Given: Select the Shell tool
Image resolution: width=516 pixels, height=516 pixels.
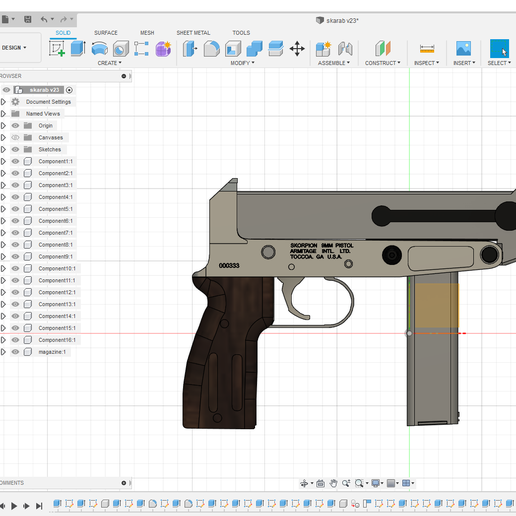Looking at the screenshot, I should (233, 49).
